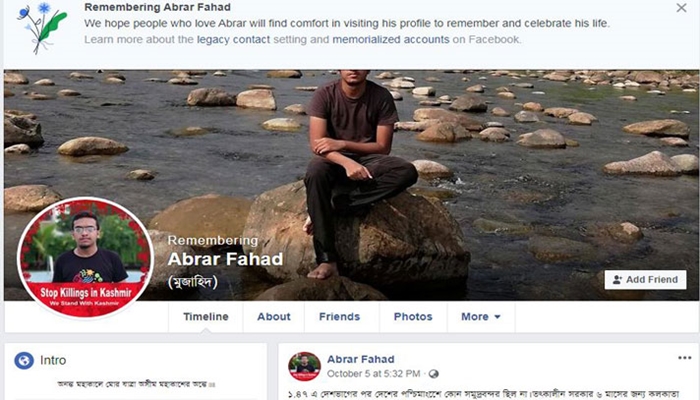Screen dimensions: 700x400
Task: Click the post timestamp October 5 at 5:32 PM
Action: pyautogui.click(x=374, y=374)
